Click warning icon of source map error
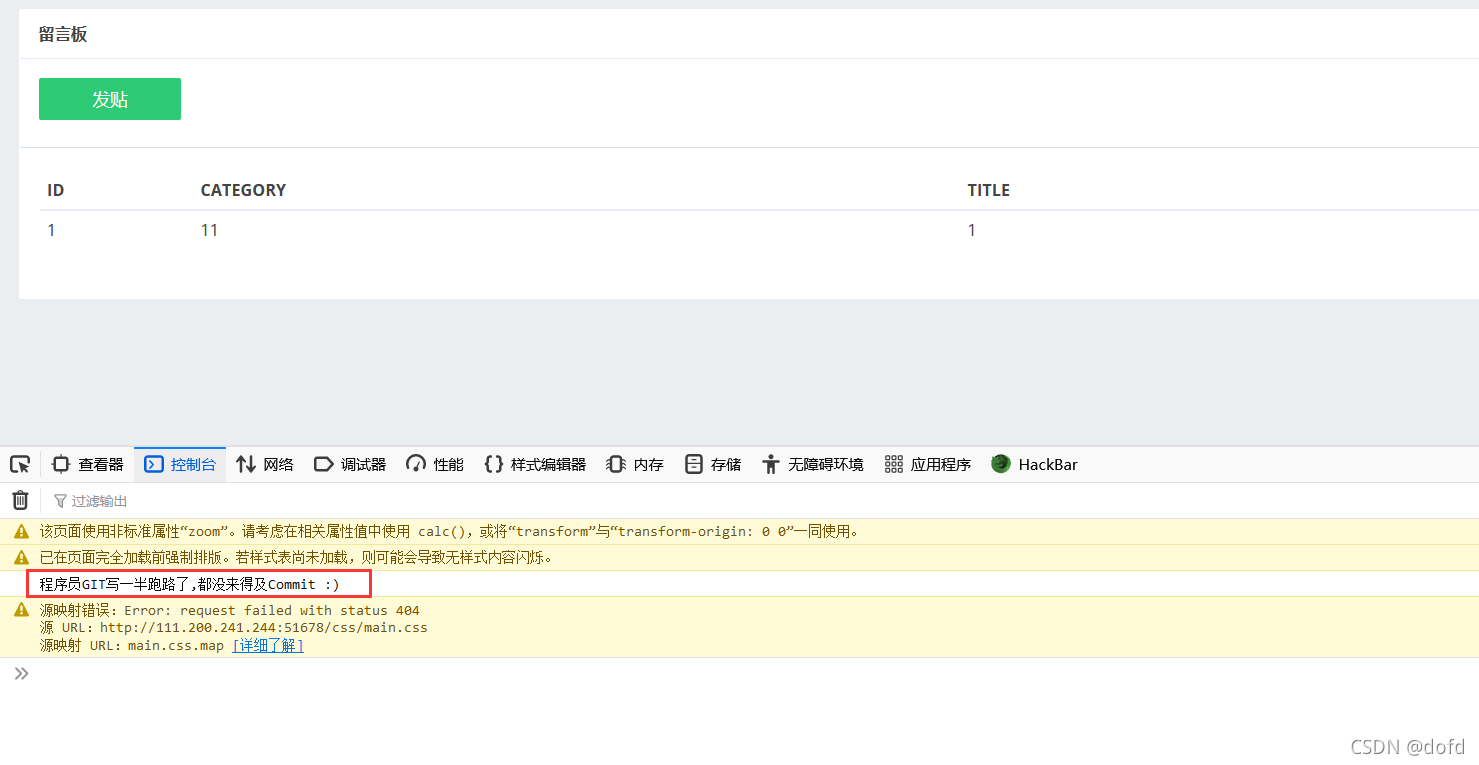1479x765 pixels. click(21, 610)
